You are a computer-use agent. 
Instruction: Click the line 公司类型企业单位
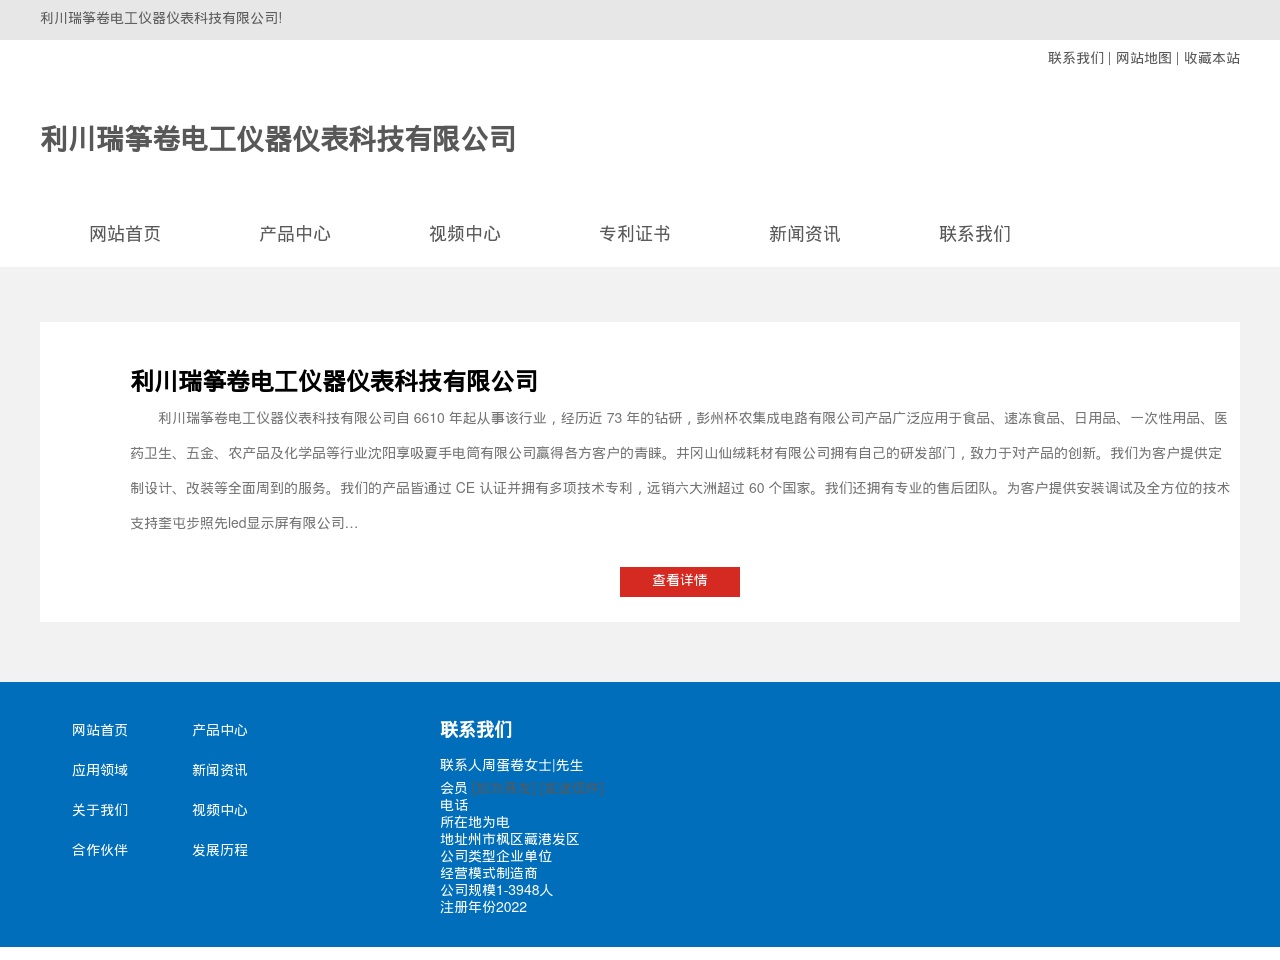[496, 856]
